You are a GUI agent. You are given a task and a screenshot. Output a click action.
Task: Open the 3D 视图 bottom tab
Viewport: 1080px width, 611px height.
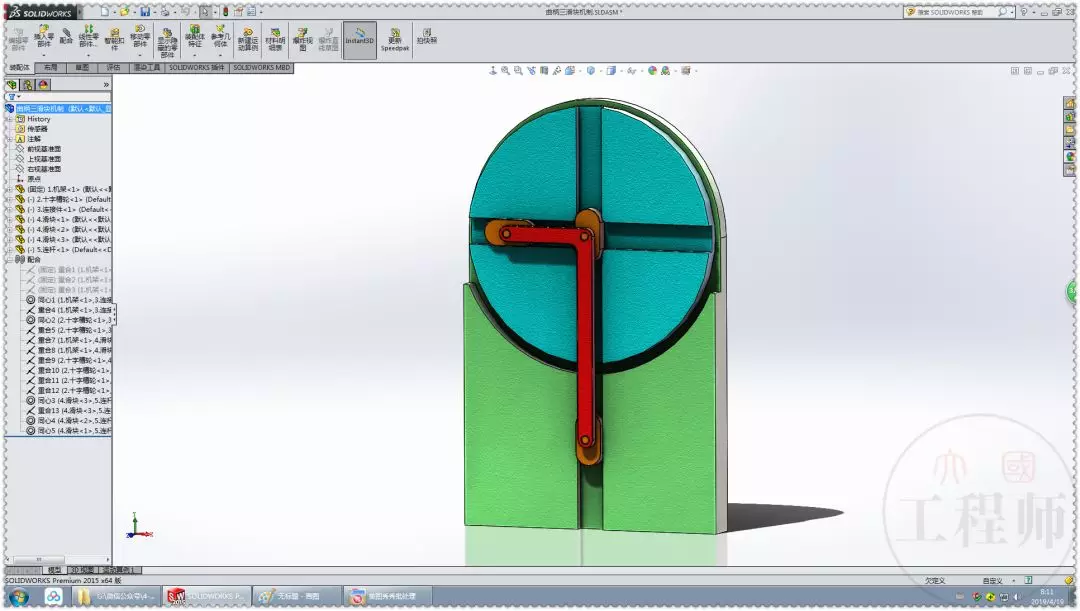point(82,570)
